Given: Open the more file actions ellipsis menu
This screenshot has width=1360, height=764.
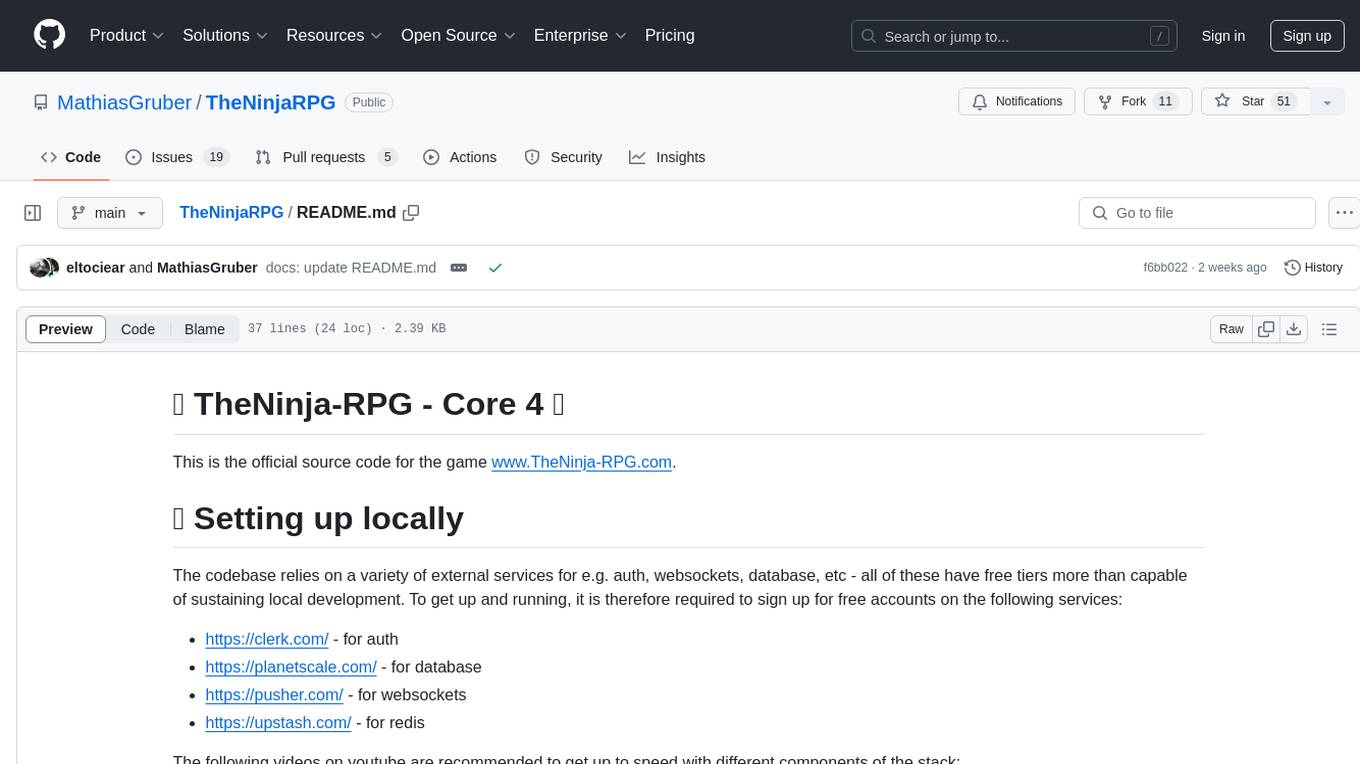Looking at the screenshot, I should tap(1345, 213).
